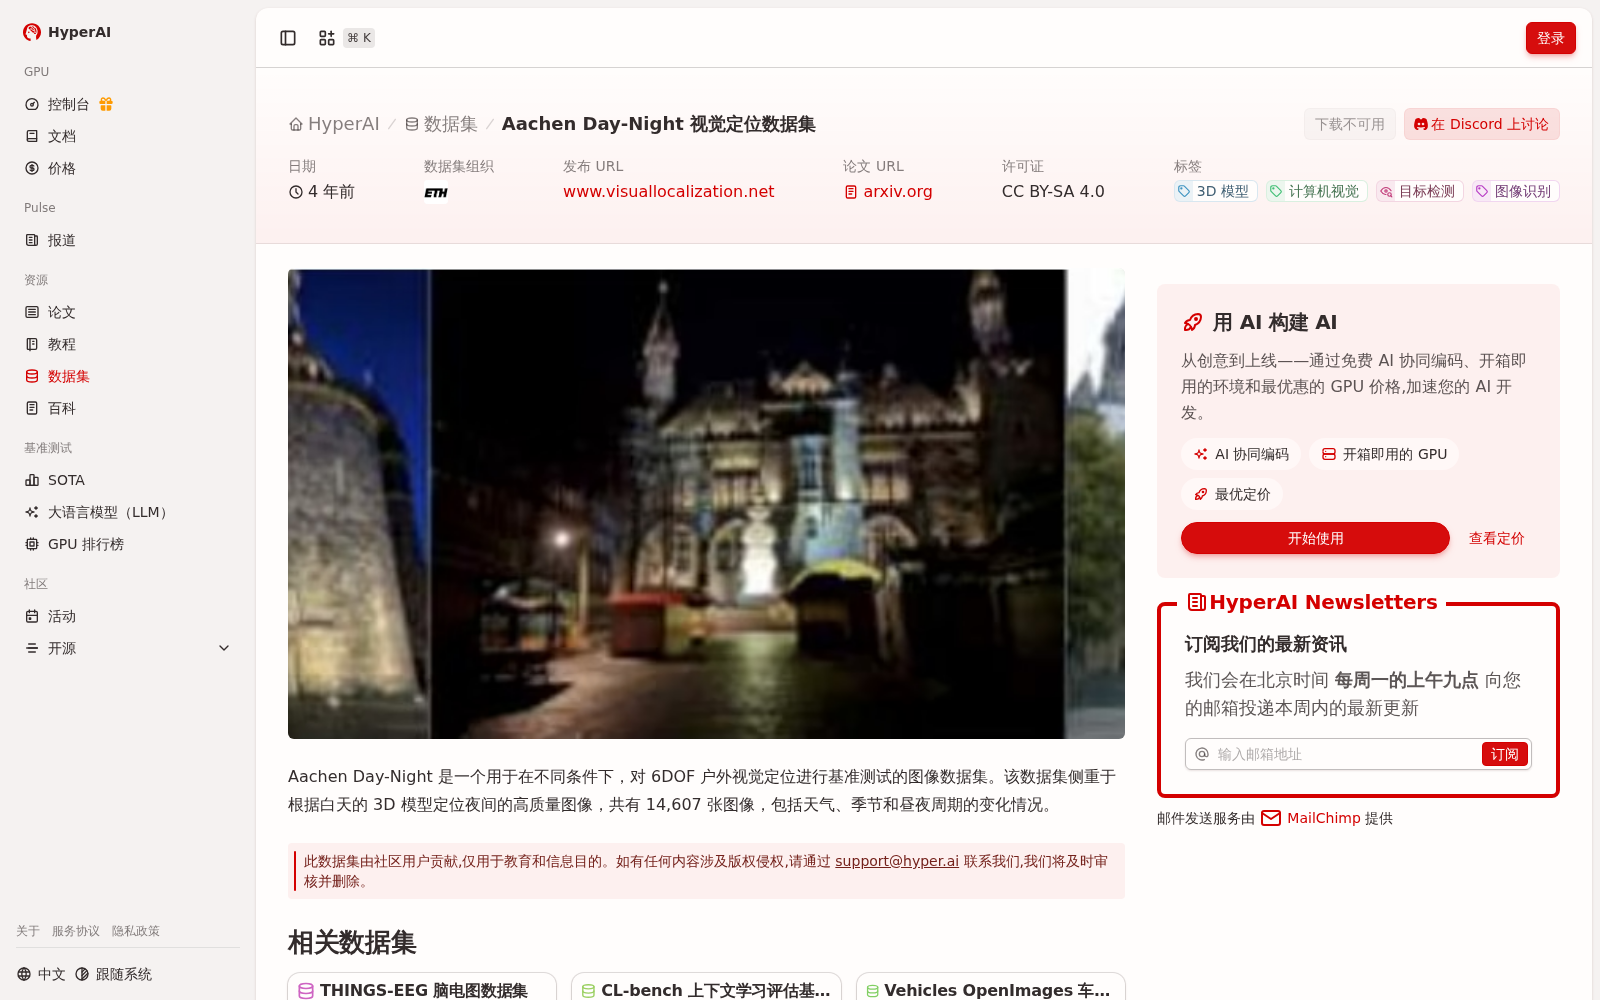Viewport: 1600px width, 1000px height.
Task: Open the support@hyper.ai email link
Action: click(897, 861)
